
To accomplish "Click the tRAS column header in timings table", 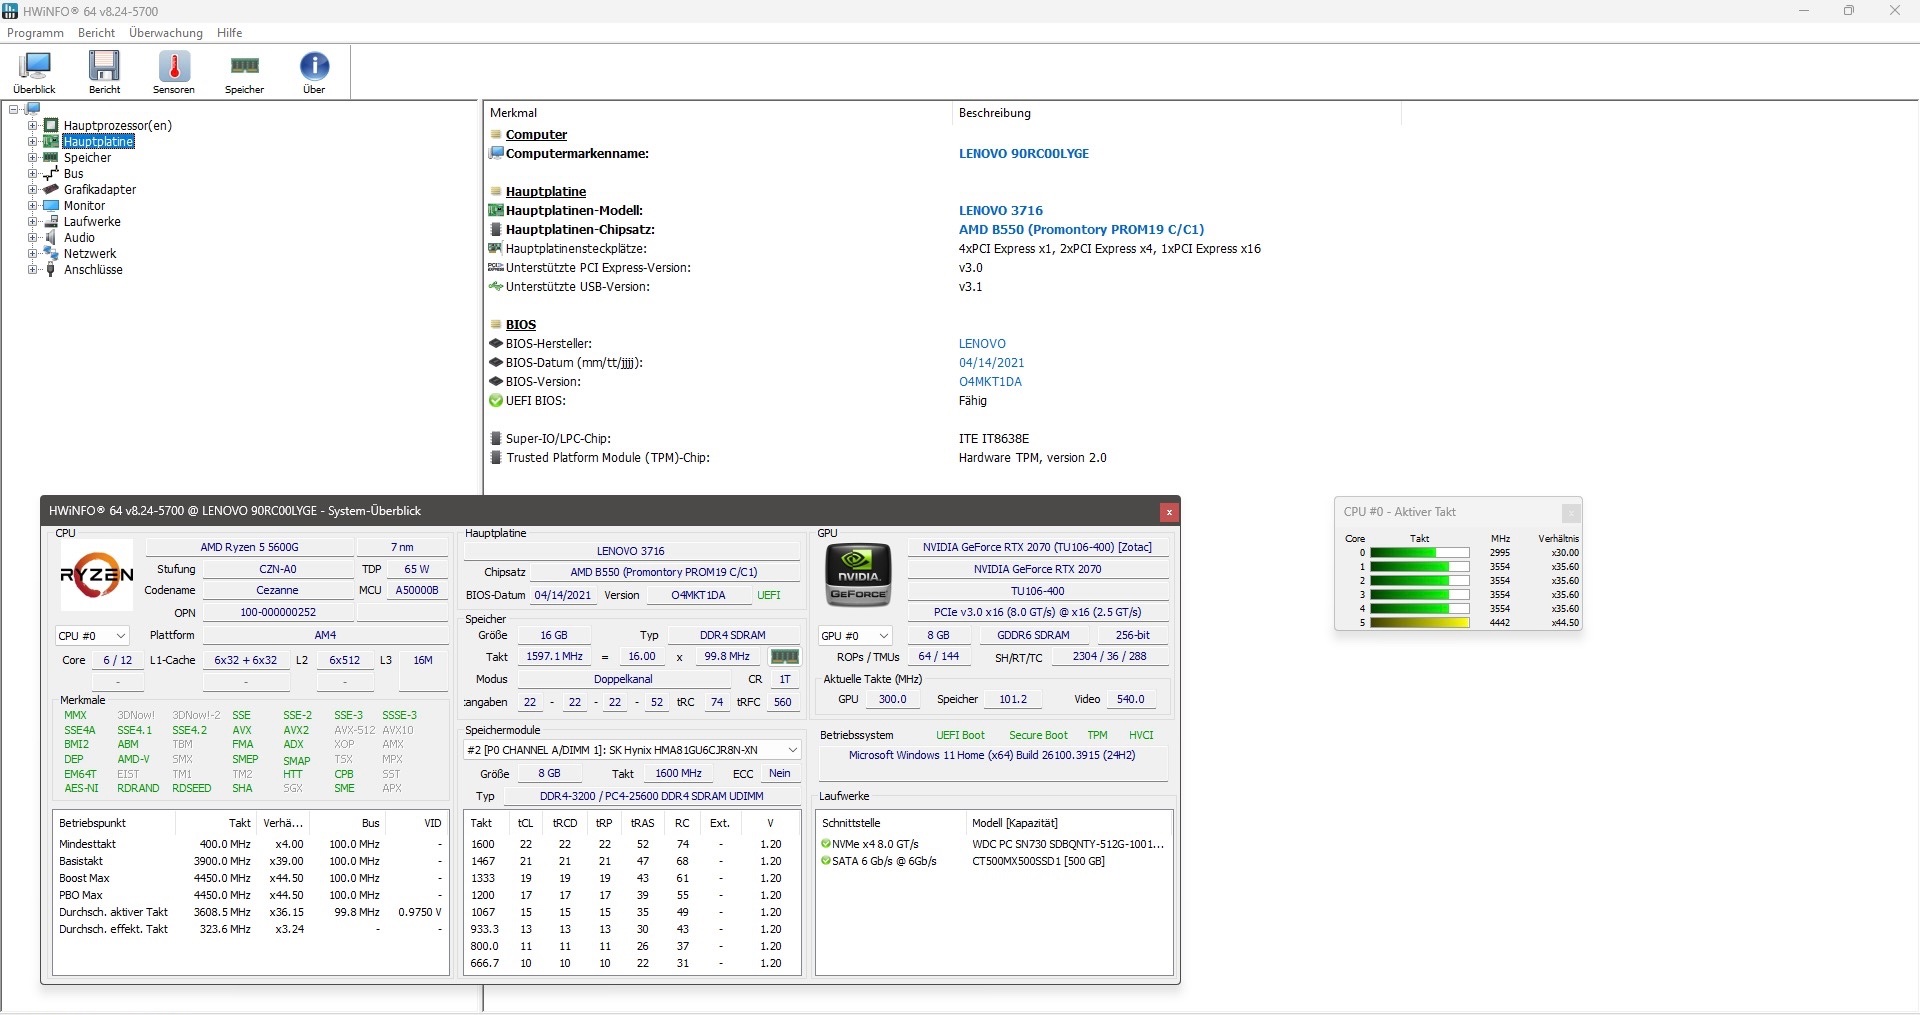I will 642,823.
